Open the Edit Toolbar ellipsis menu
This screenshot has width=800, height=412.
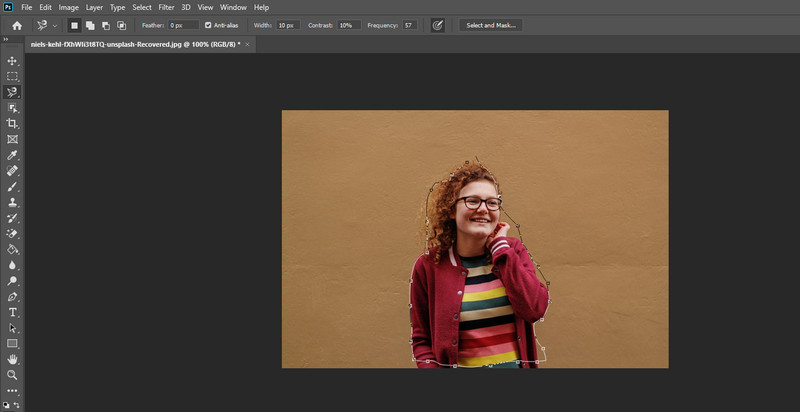click(x=13, y=390)
